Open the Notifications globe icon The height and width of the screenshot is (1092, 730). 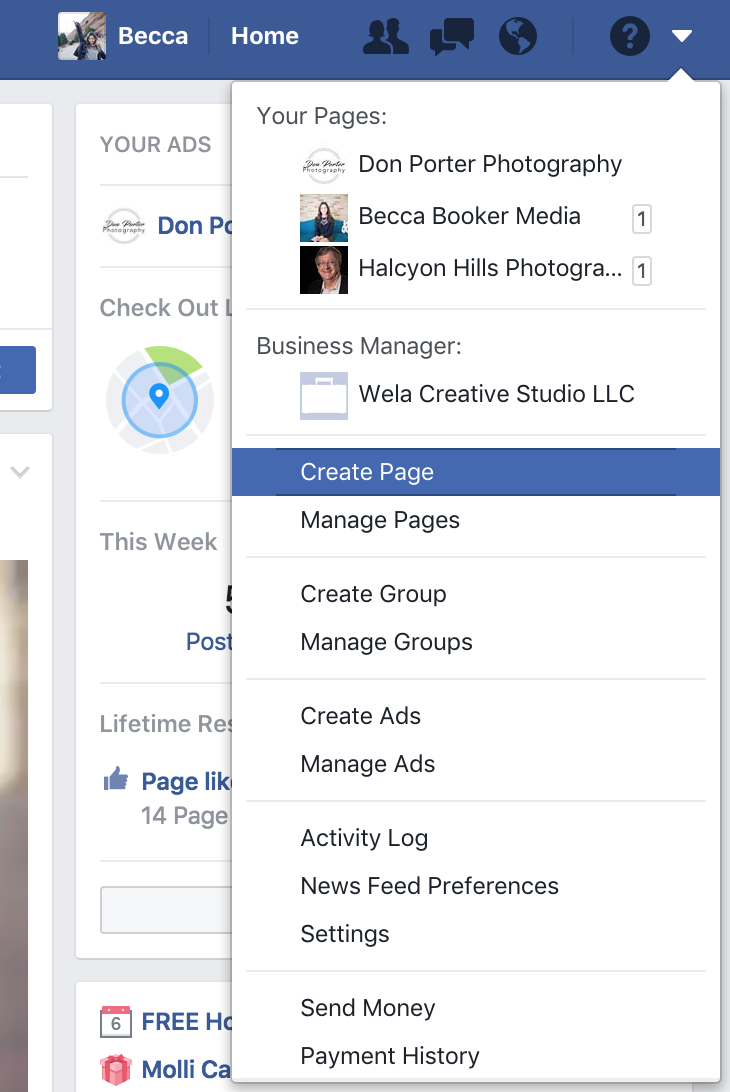point(518,36)
